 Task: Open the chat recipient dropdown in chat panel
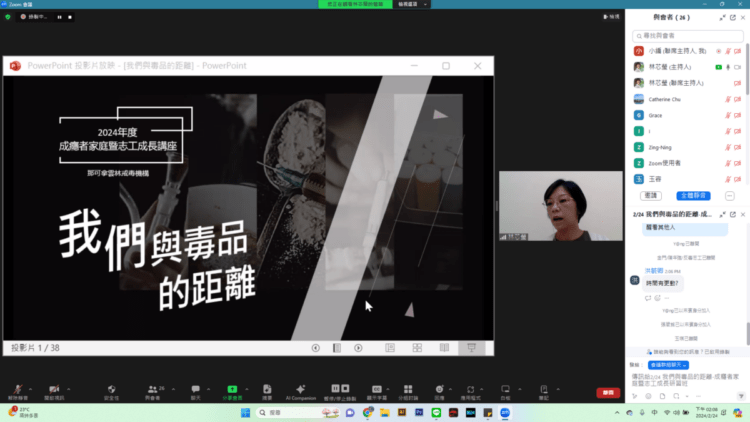tap(668, 365)
